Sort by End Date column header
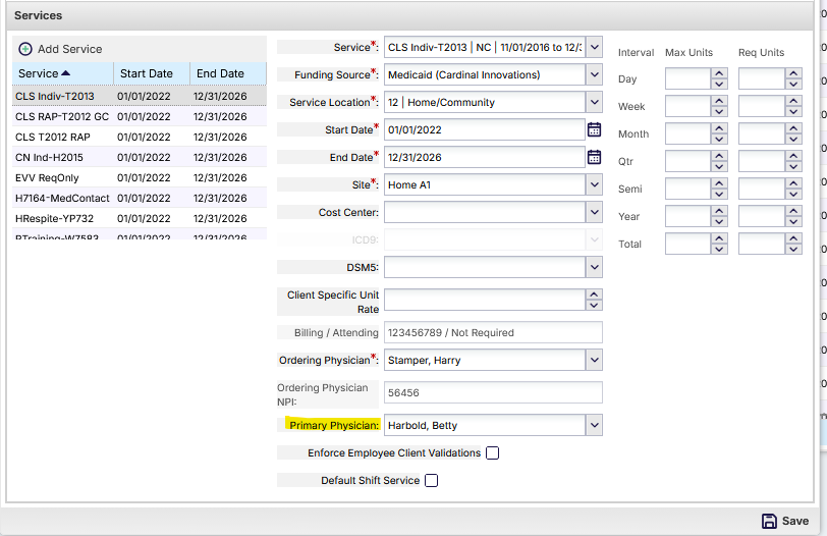827x536 pixels. 228,73
